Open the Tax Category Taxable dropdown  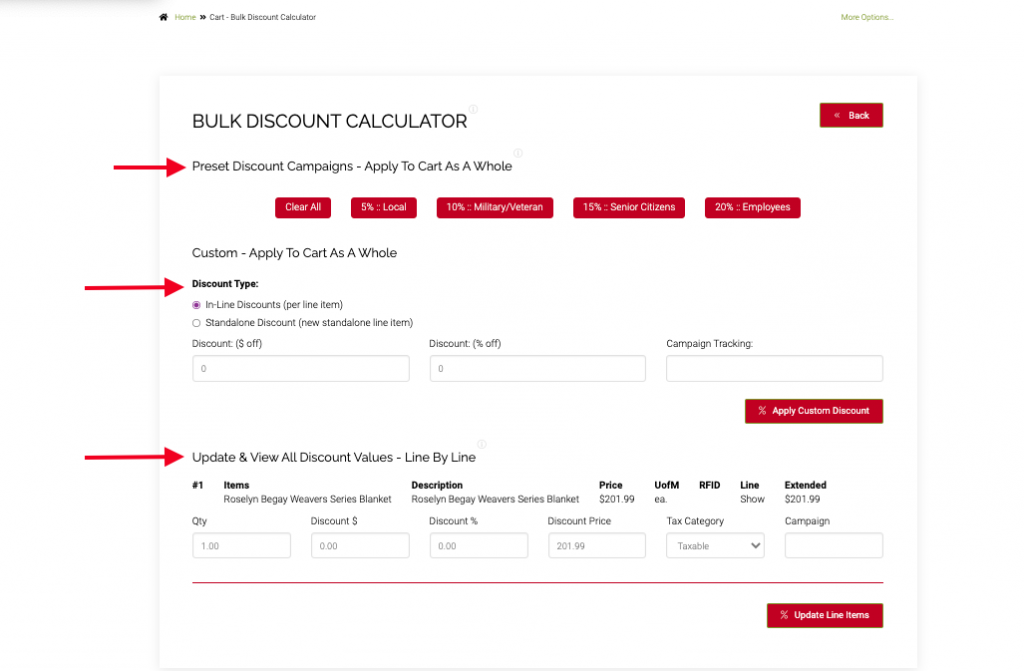(715, 546)
